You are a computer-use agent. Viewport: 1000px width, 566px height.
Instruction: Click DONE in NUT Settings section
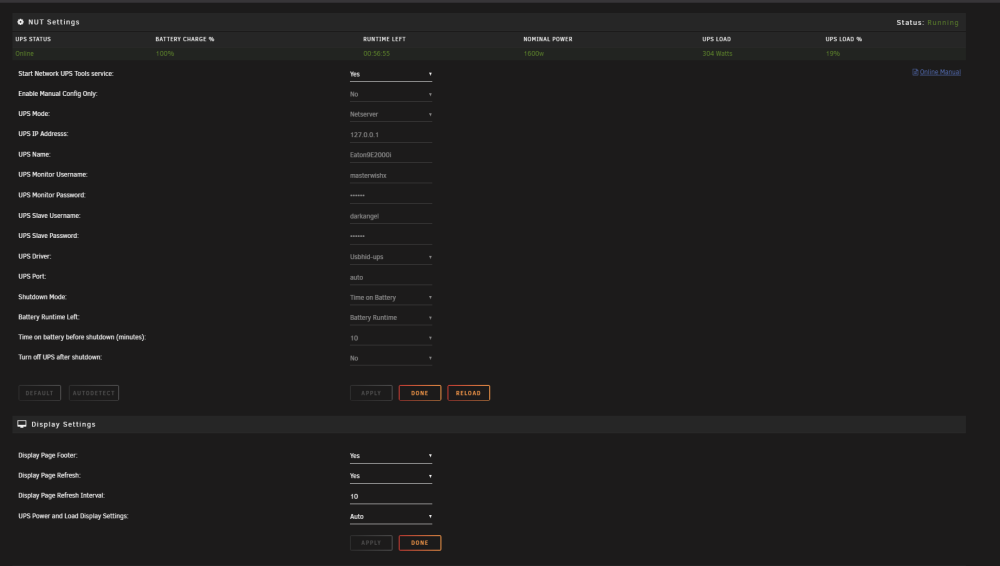coord(420,393)
